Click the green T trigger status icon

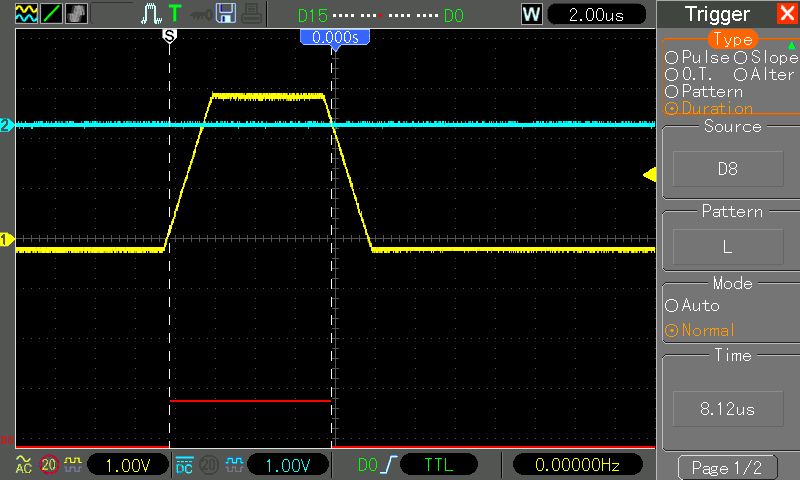pyautogui.click(x=175, y=14)
